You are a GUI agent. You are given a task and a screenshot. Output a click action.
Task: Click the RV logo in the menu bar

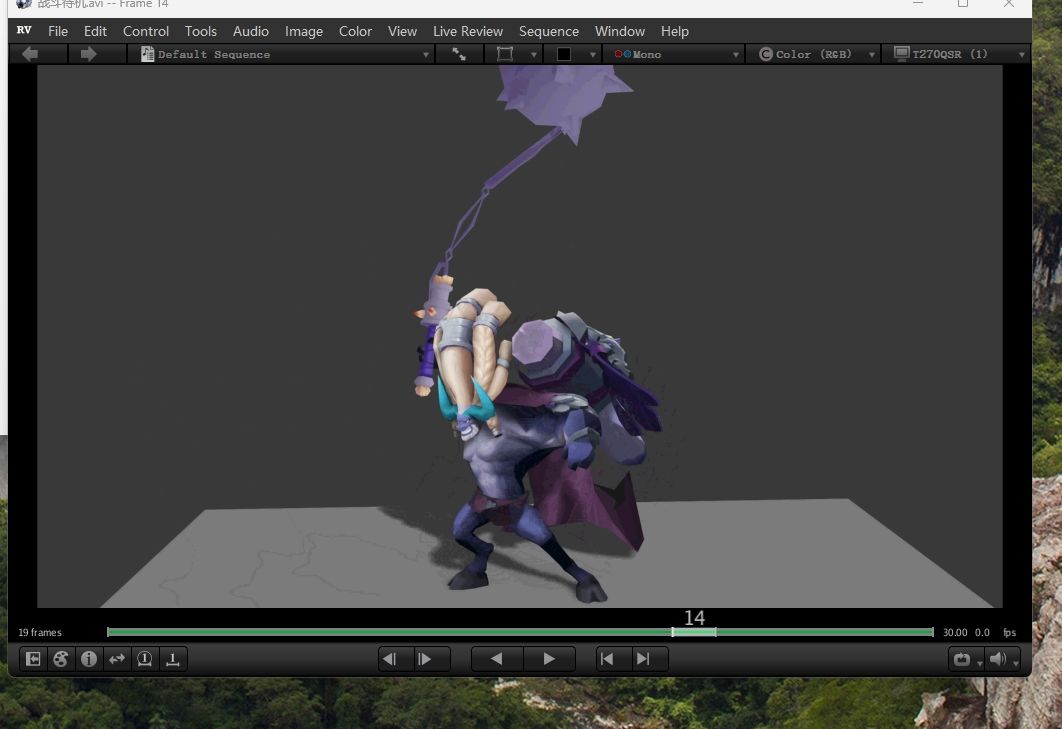24,30
